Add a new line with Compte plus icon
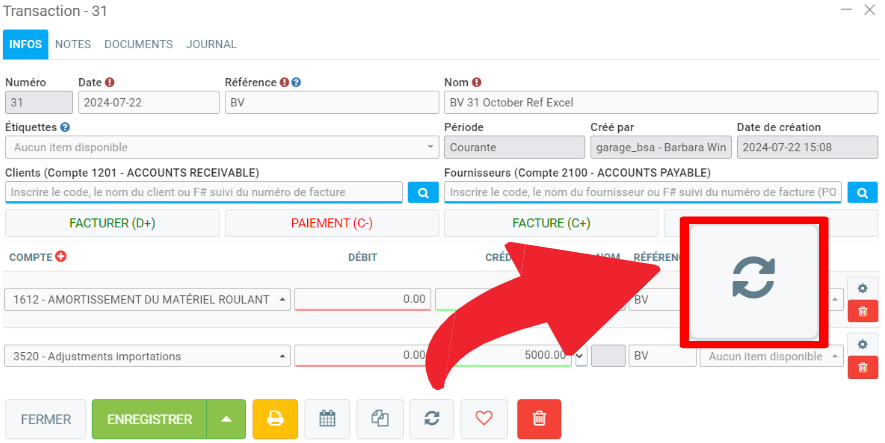The height and width of the screenshot is (443, 885). tap(61, 257)
